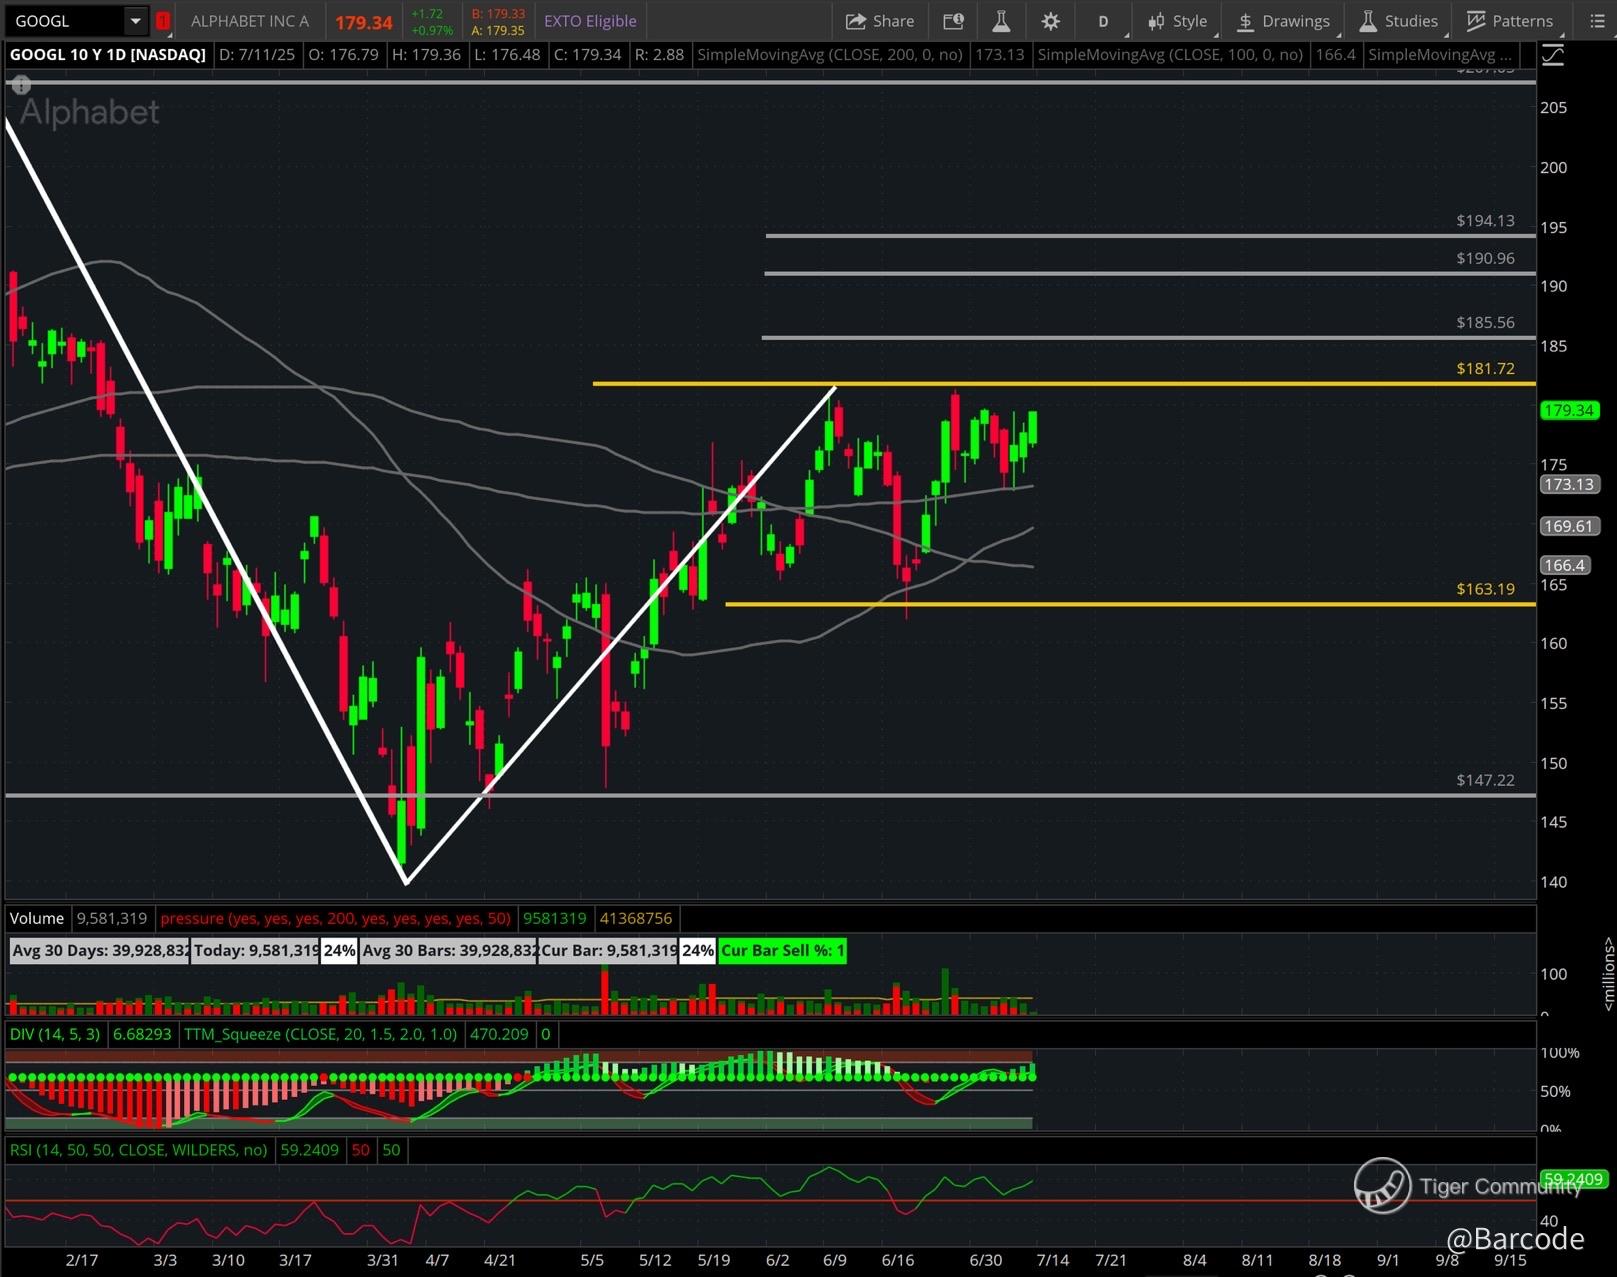1617x1277 pixels.
Task: Click the B: 179.33 bid price
Action: coord(498,14)
